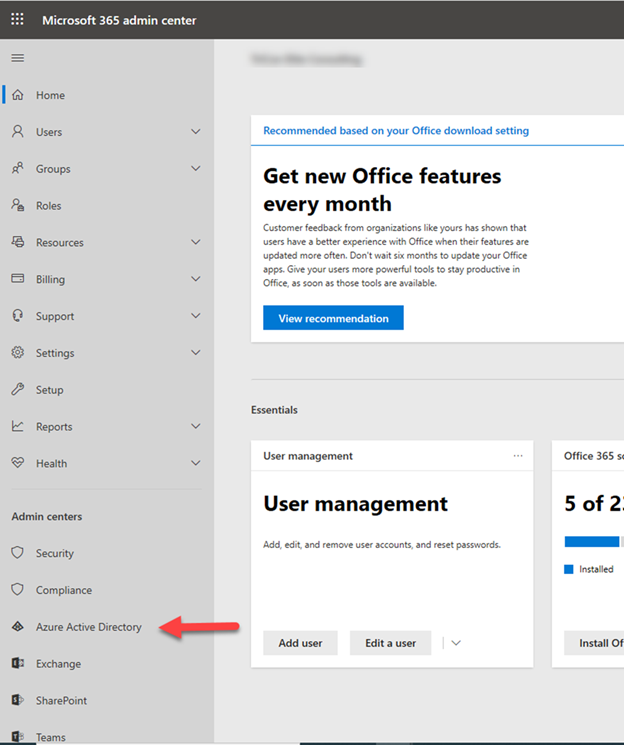Click the SharePoint admin center icon

(18, 700)
